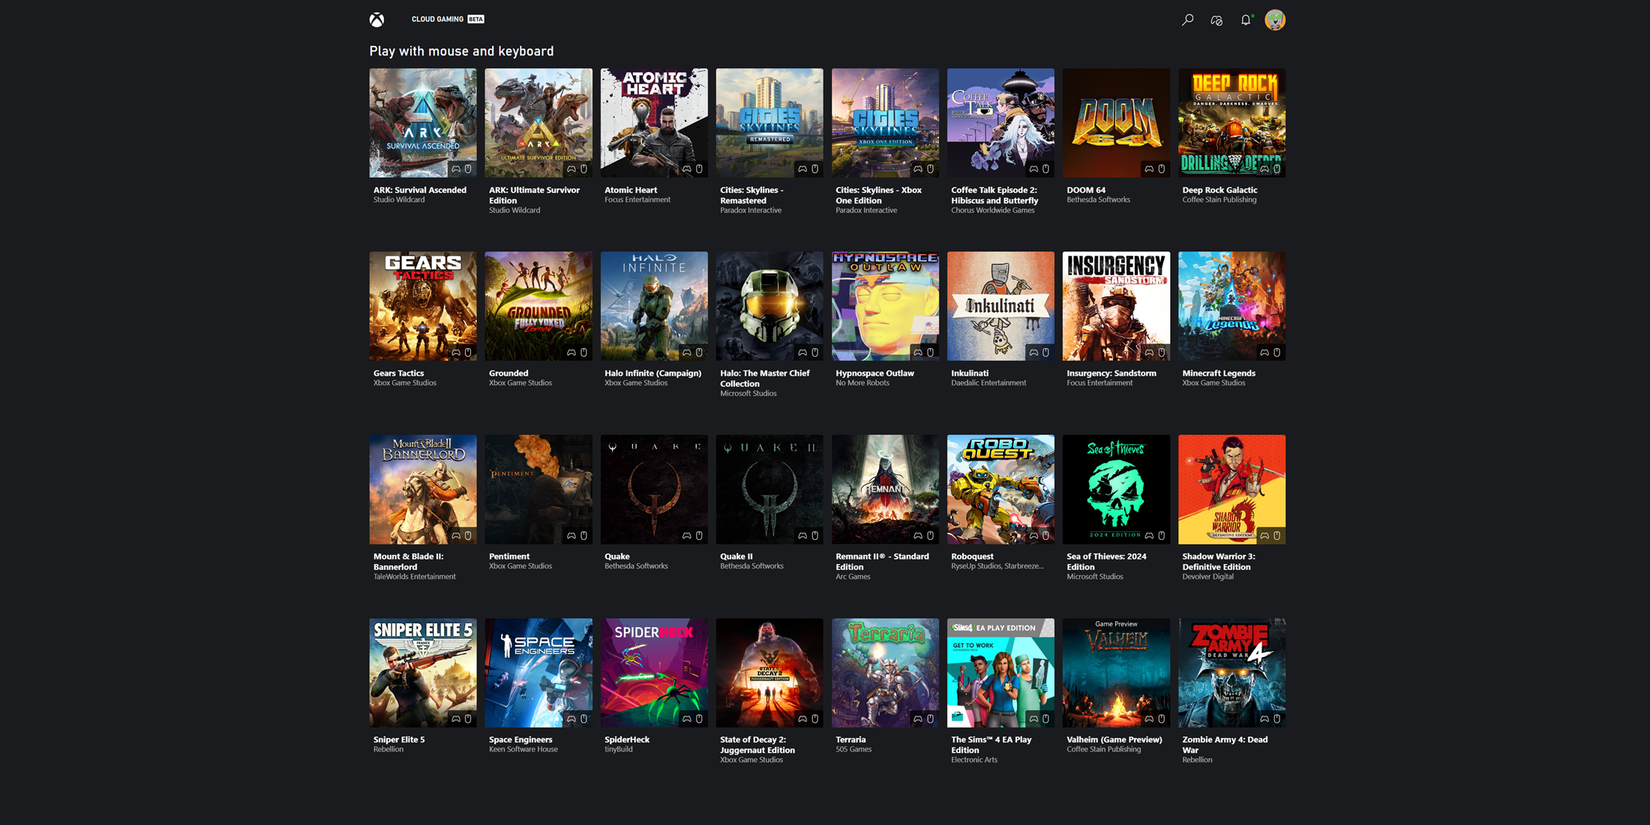Click the BETA badge next to Cloud Gaming
This screenshot has height=825, width=1650.
[476, 19]
